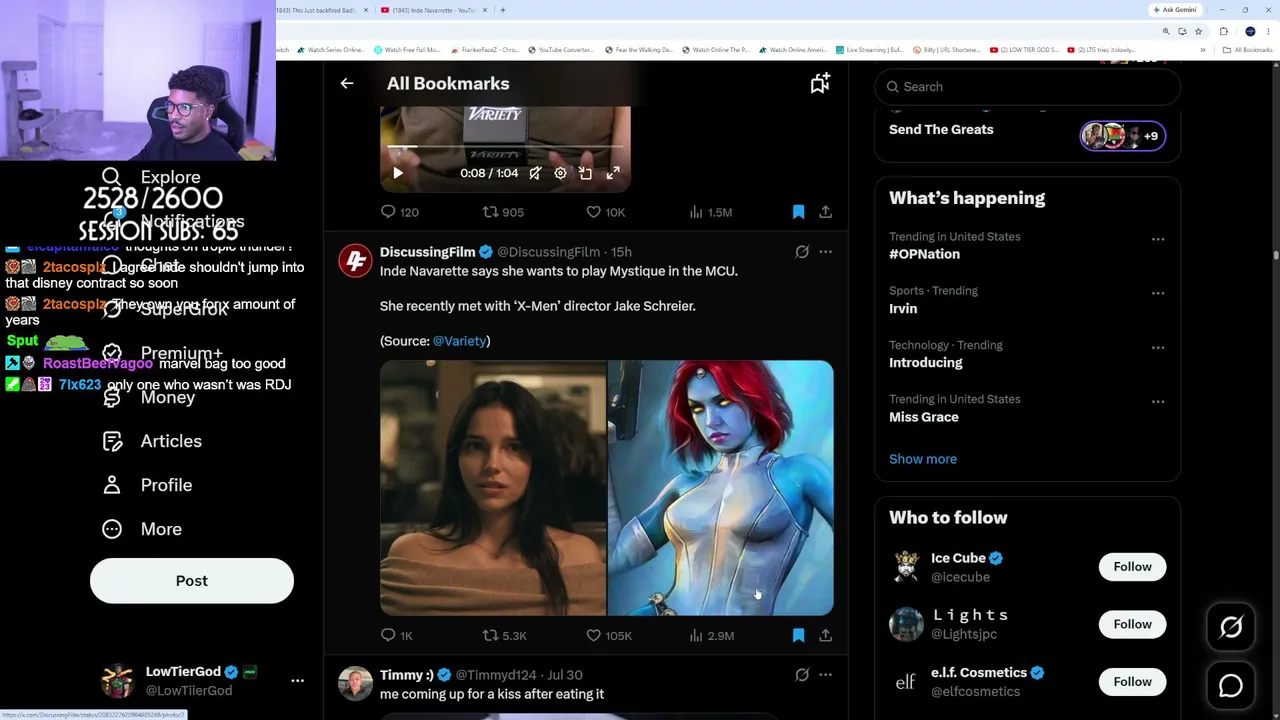The height and width of the screenshot is (720, 1280).
Task: Open more options on Timmy's post
Action: 825,675
